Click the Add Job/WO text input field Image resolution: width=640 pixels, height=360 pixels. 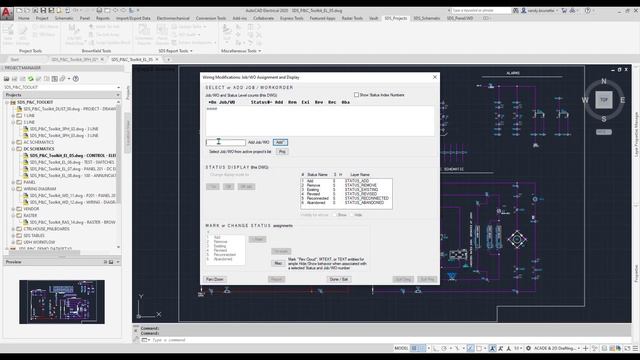point(226,142)
